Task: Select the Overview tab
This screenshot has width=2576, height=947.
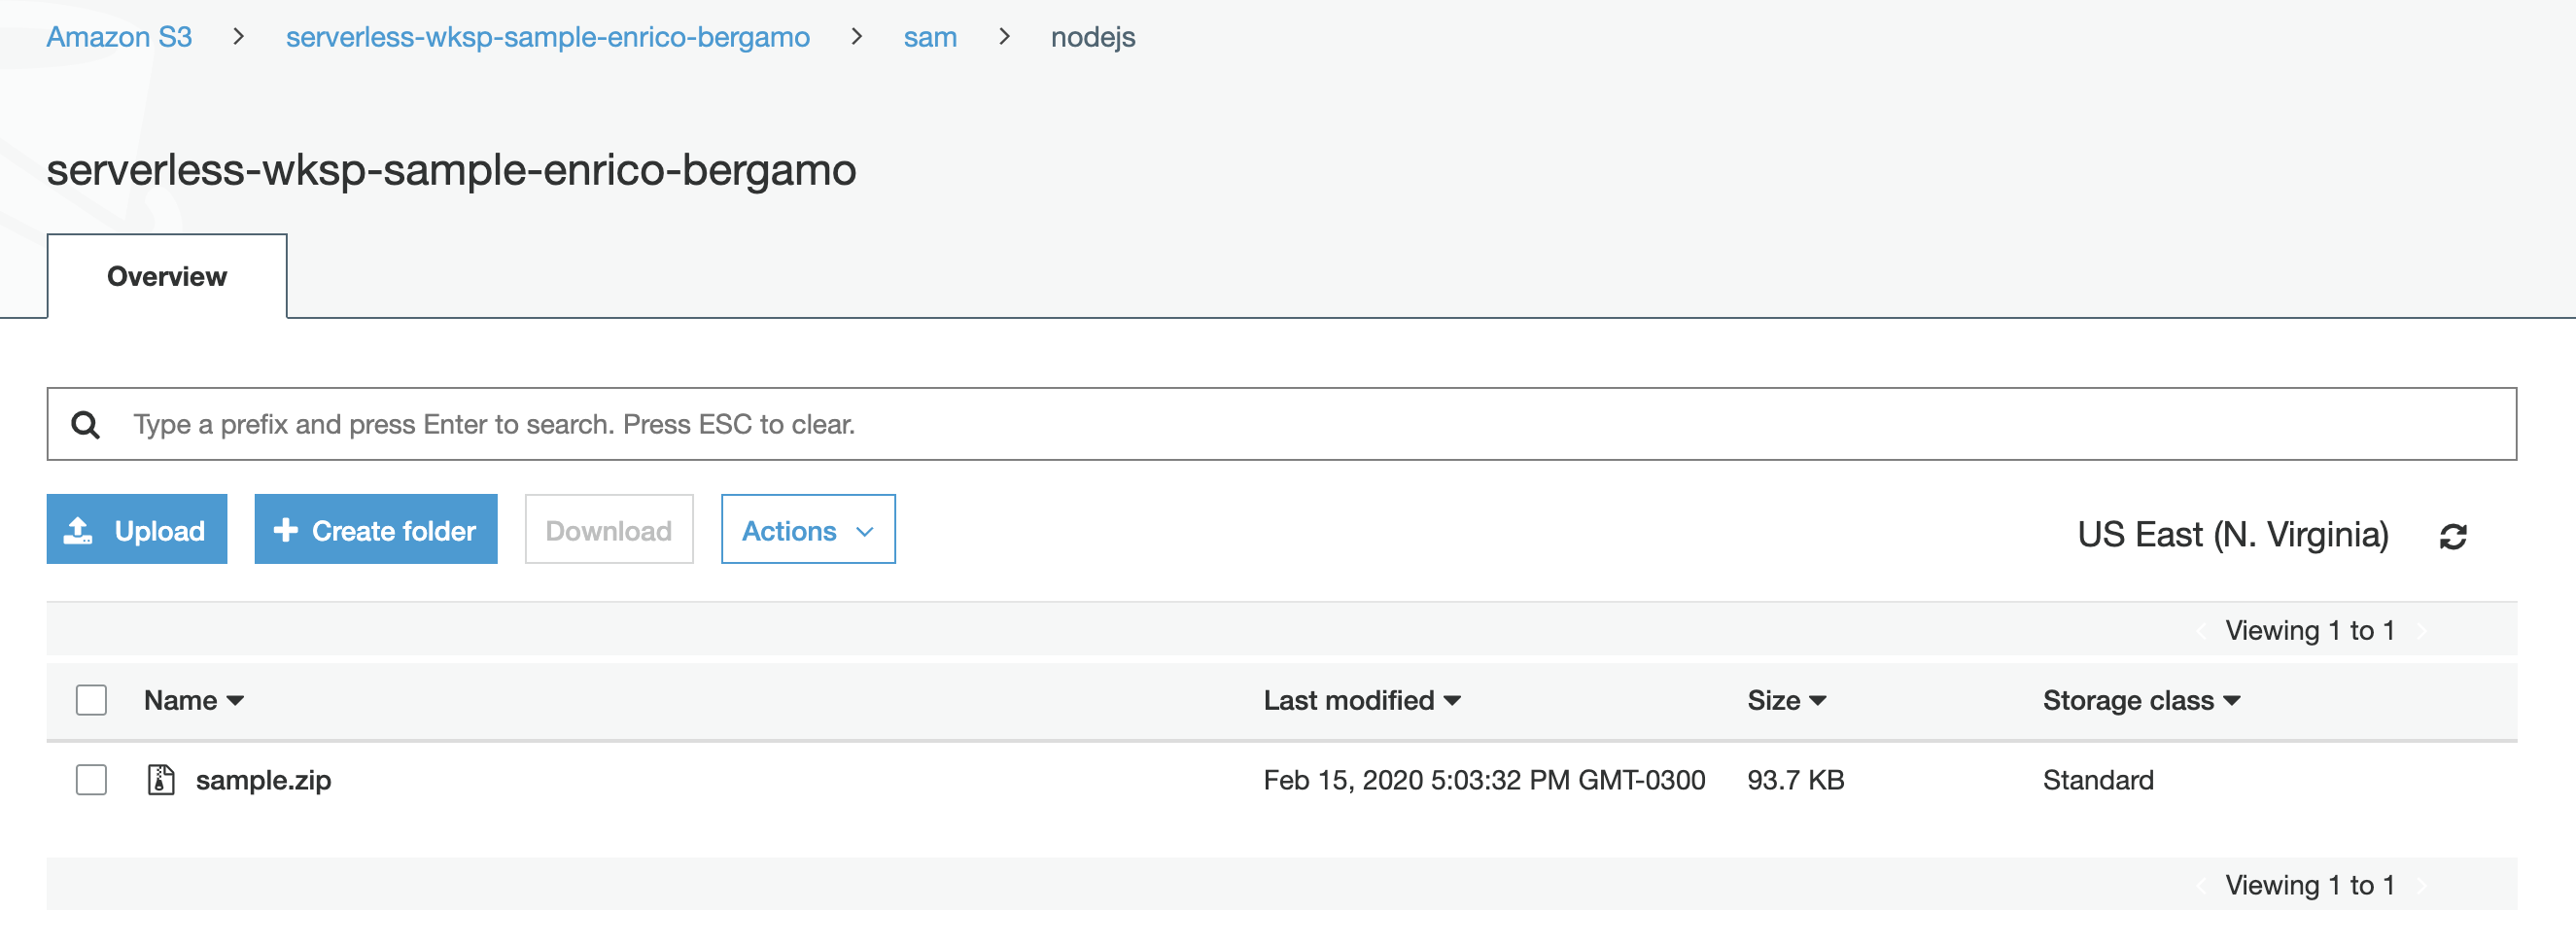Action: (x=167, y=277)
